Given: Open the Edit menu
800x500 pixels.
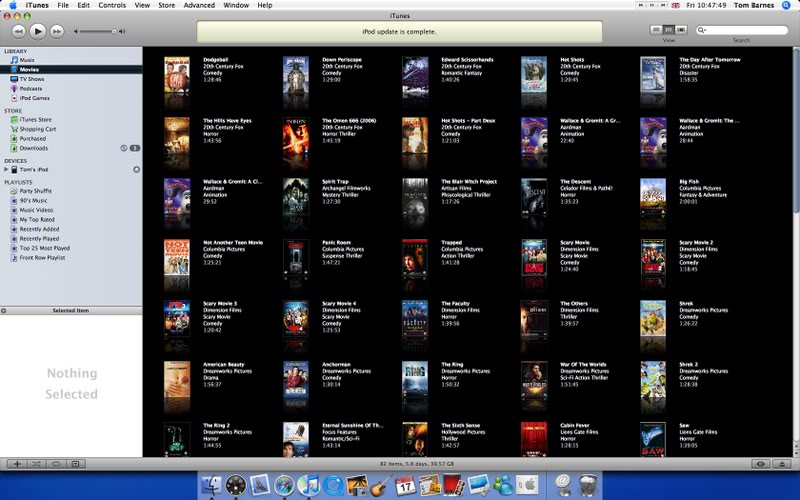Looking at the screenshot, I should [83, 5].
